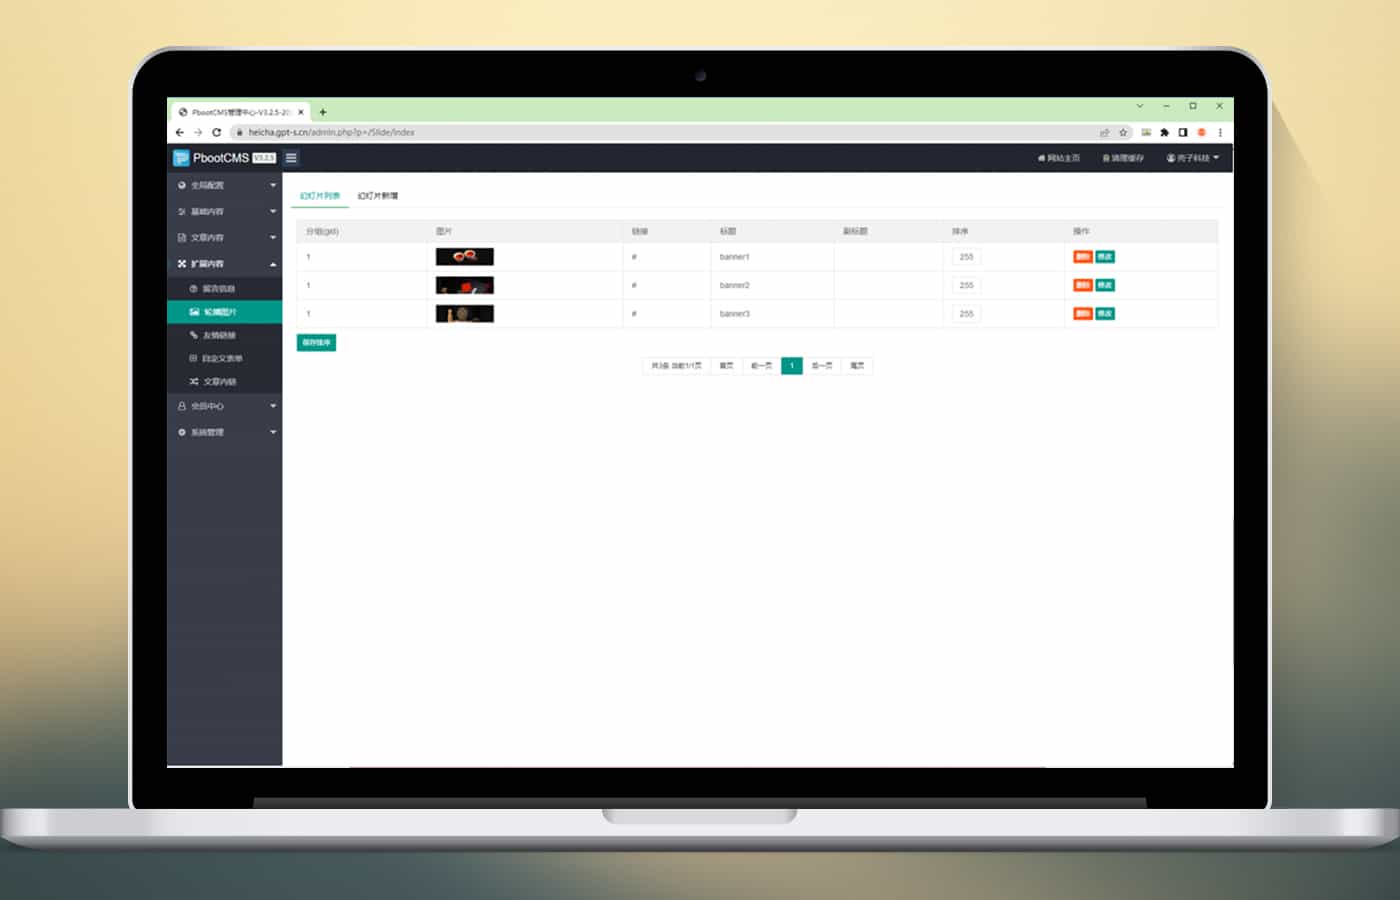Open the 网站主页 link in header

(1059, 158)
